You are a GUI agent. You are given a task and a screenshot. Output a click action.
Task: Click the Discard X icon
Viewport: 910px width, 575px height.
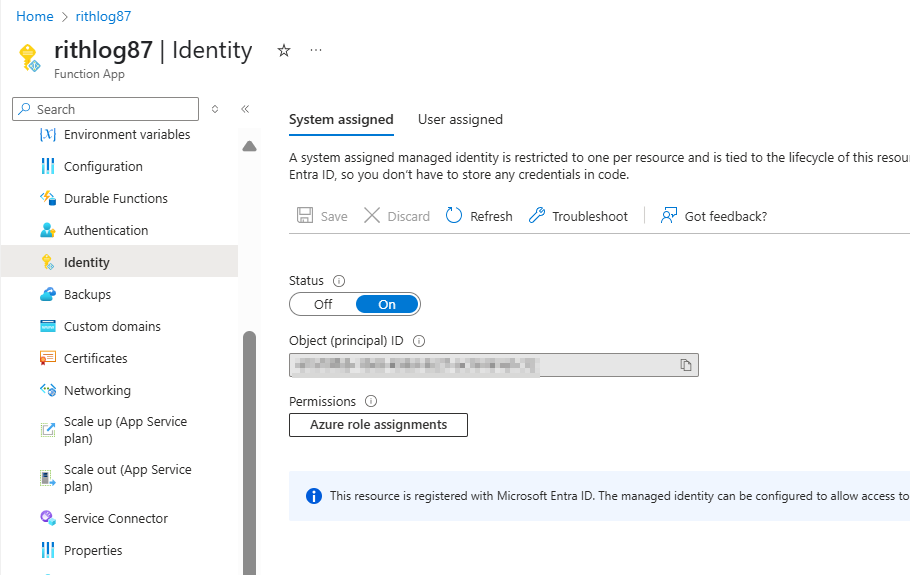(x=372, y=216)
